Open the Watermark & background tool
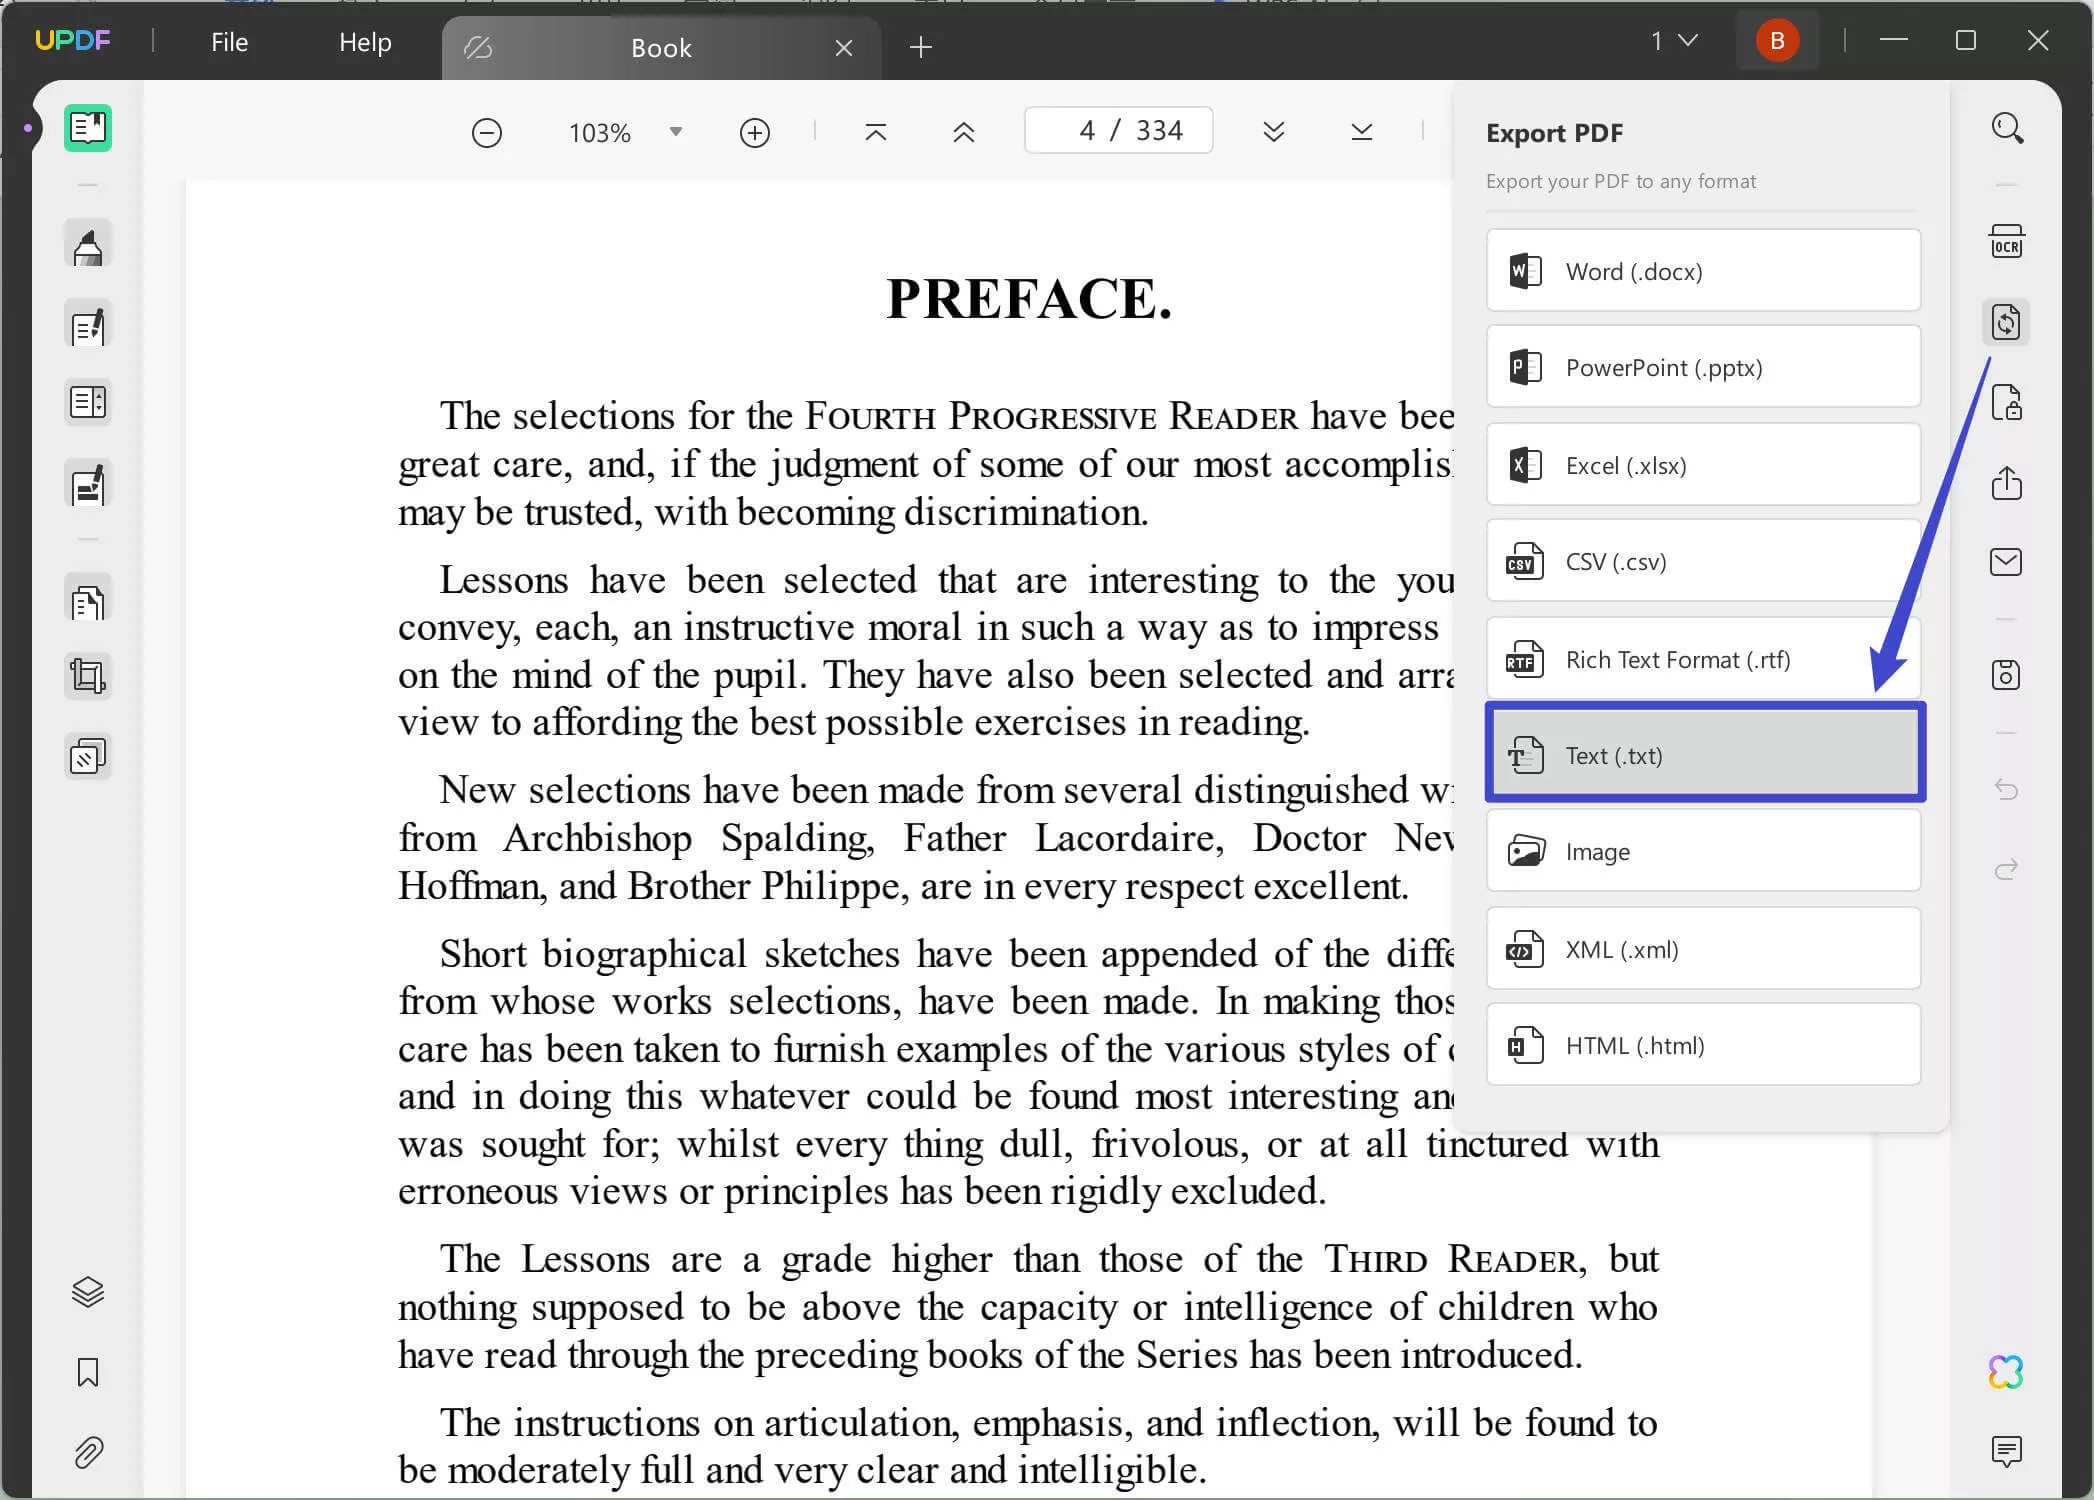The width and height of the screenshot is (2094, 1500). pyautogui.click(x=88, y=756)
